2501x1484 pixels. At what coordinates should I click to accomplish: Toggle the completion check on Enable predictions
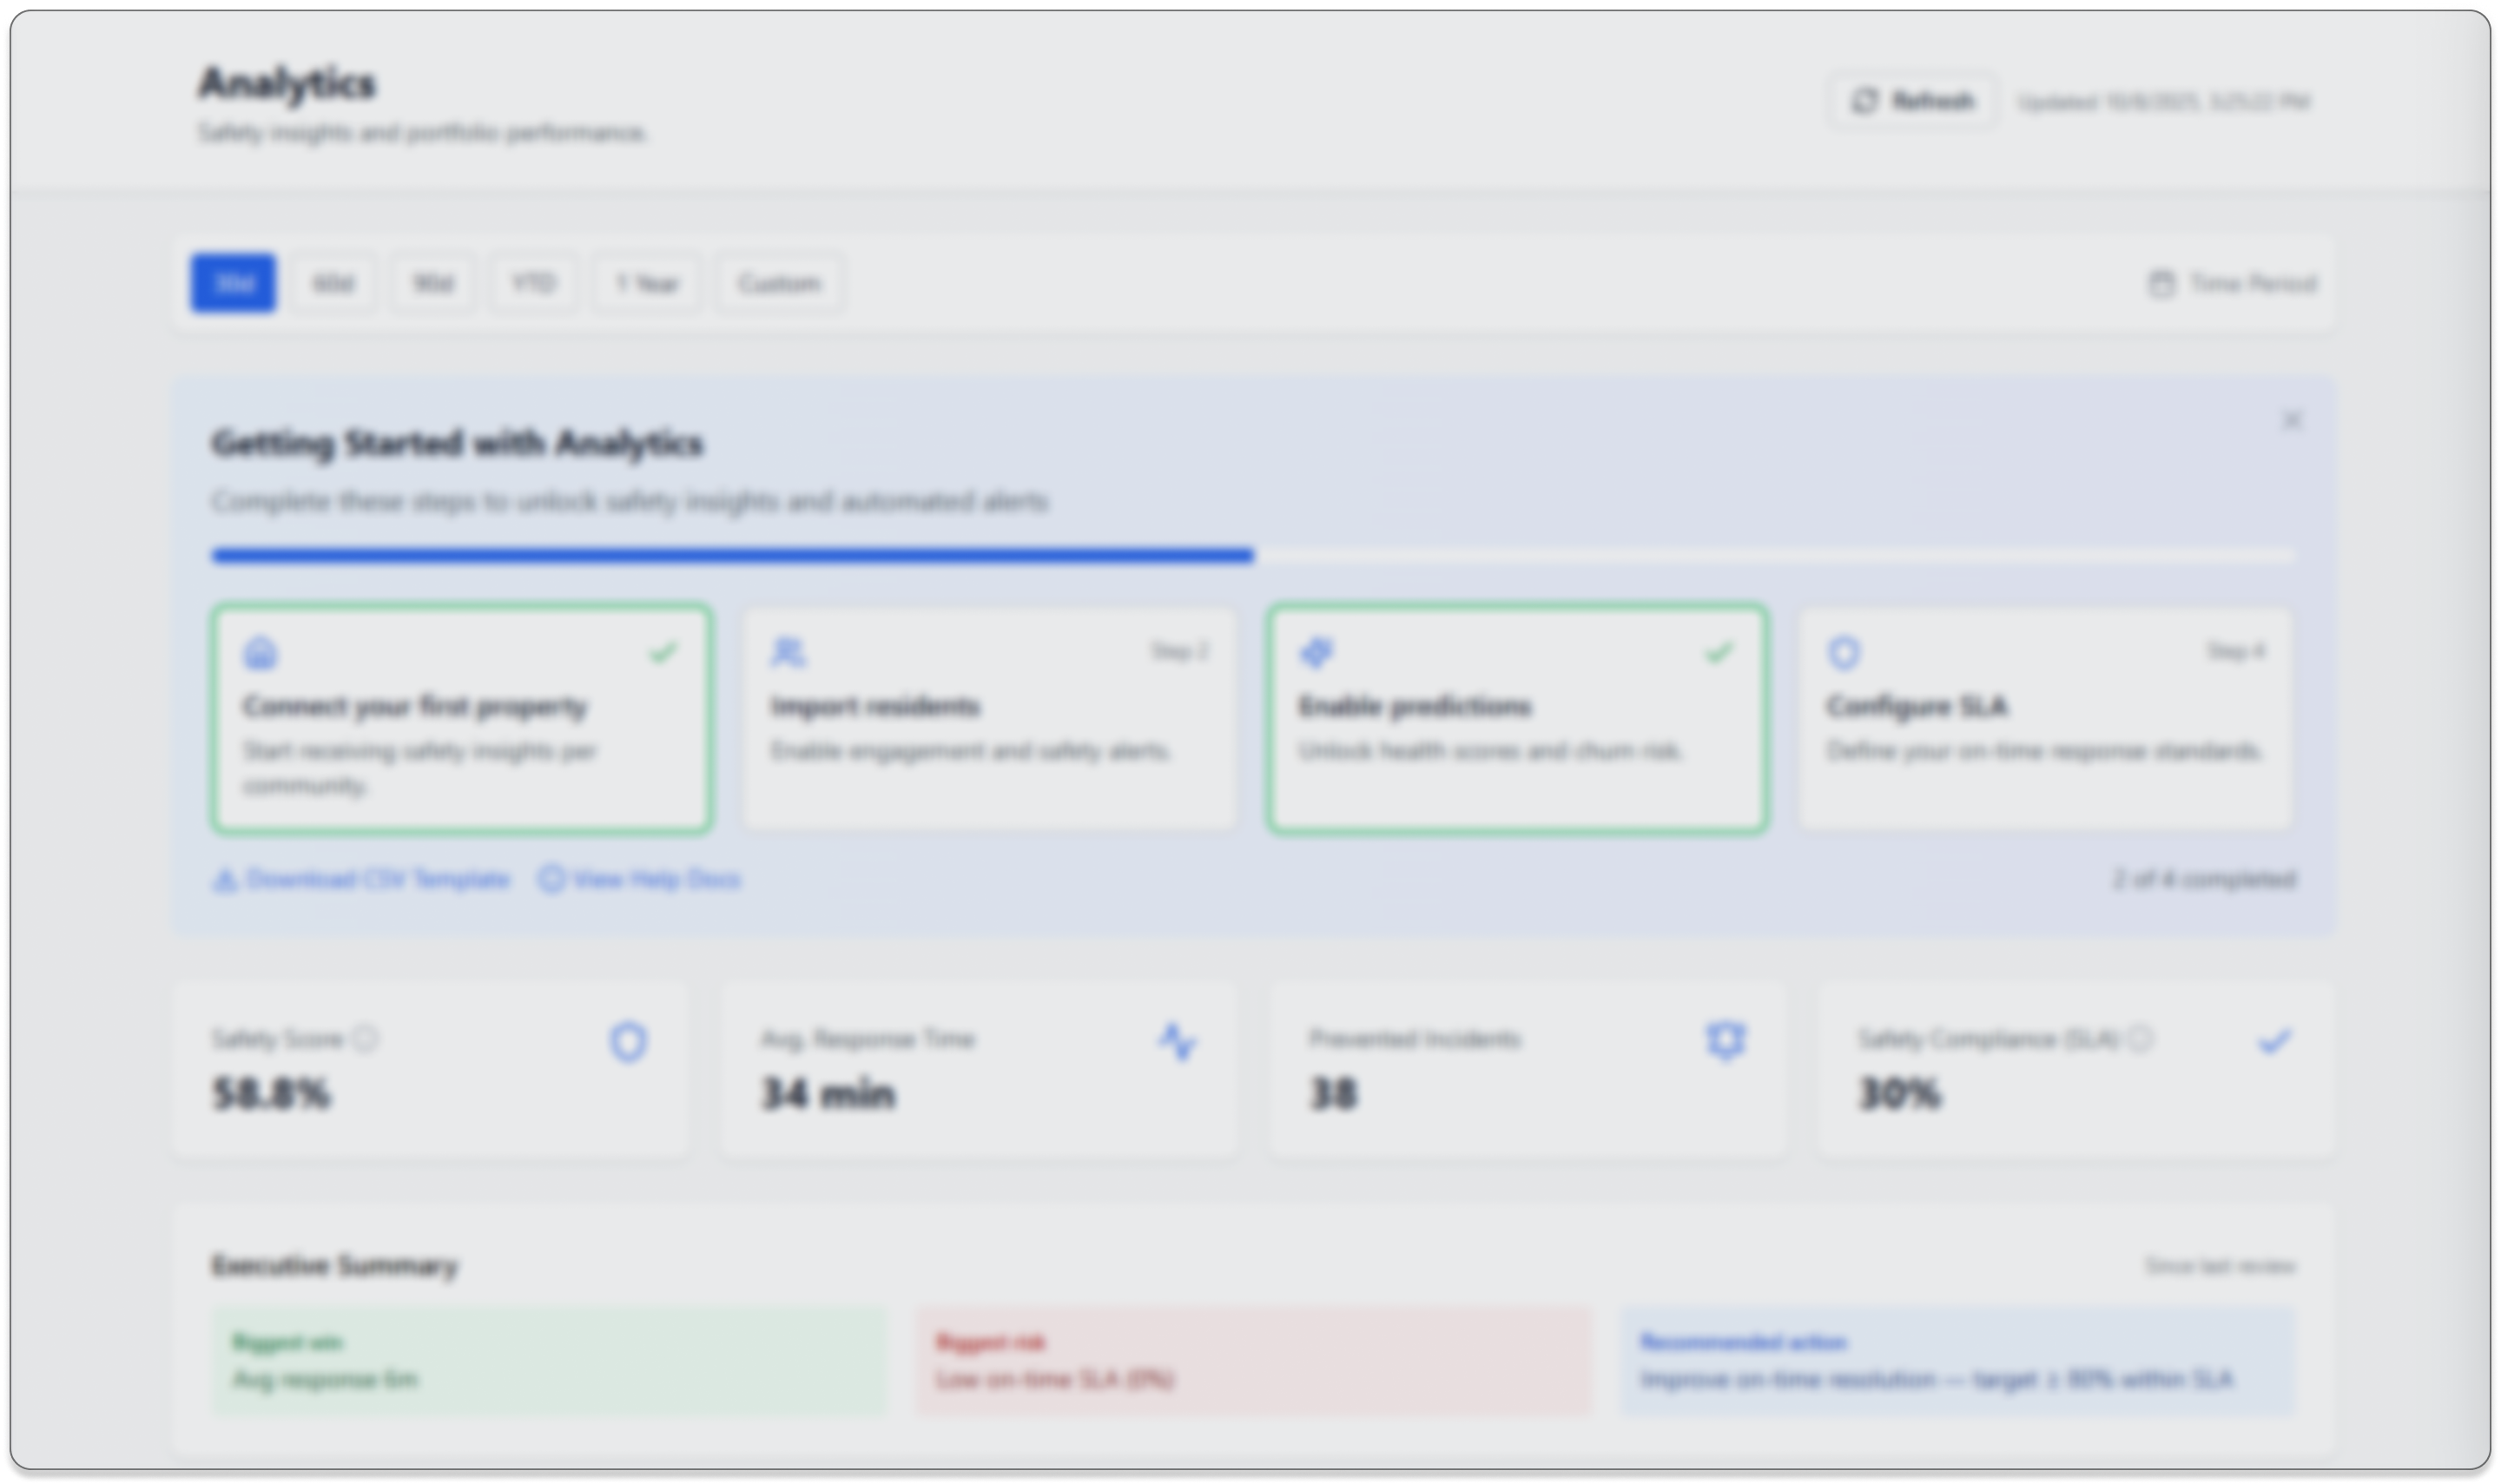[x=1720, y=651]
